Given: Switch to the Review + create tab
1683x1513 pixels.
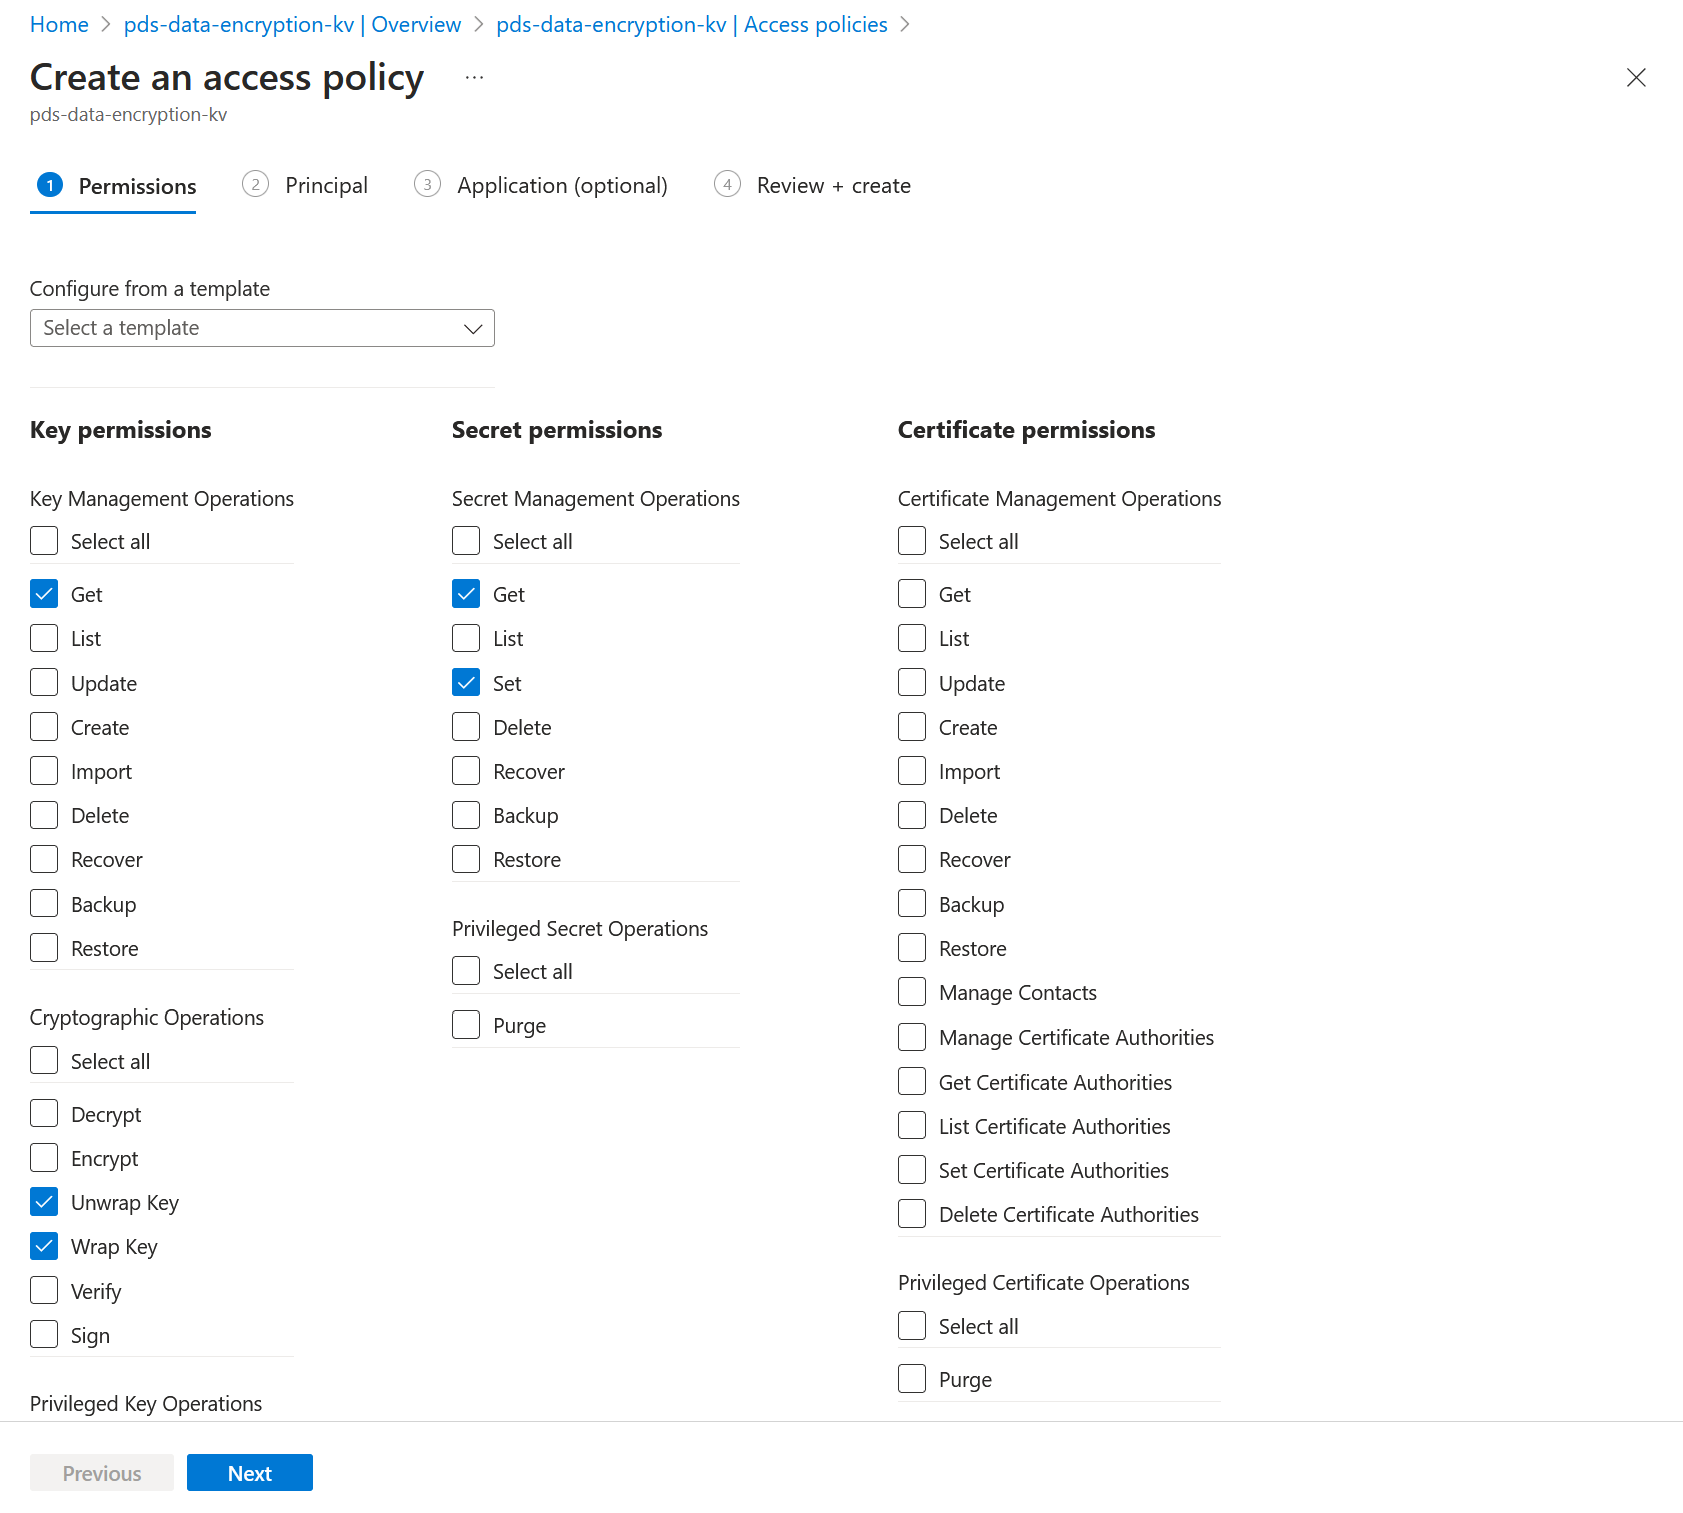Looking at the screenshot, I should (834, 185).
